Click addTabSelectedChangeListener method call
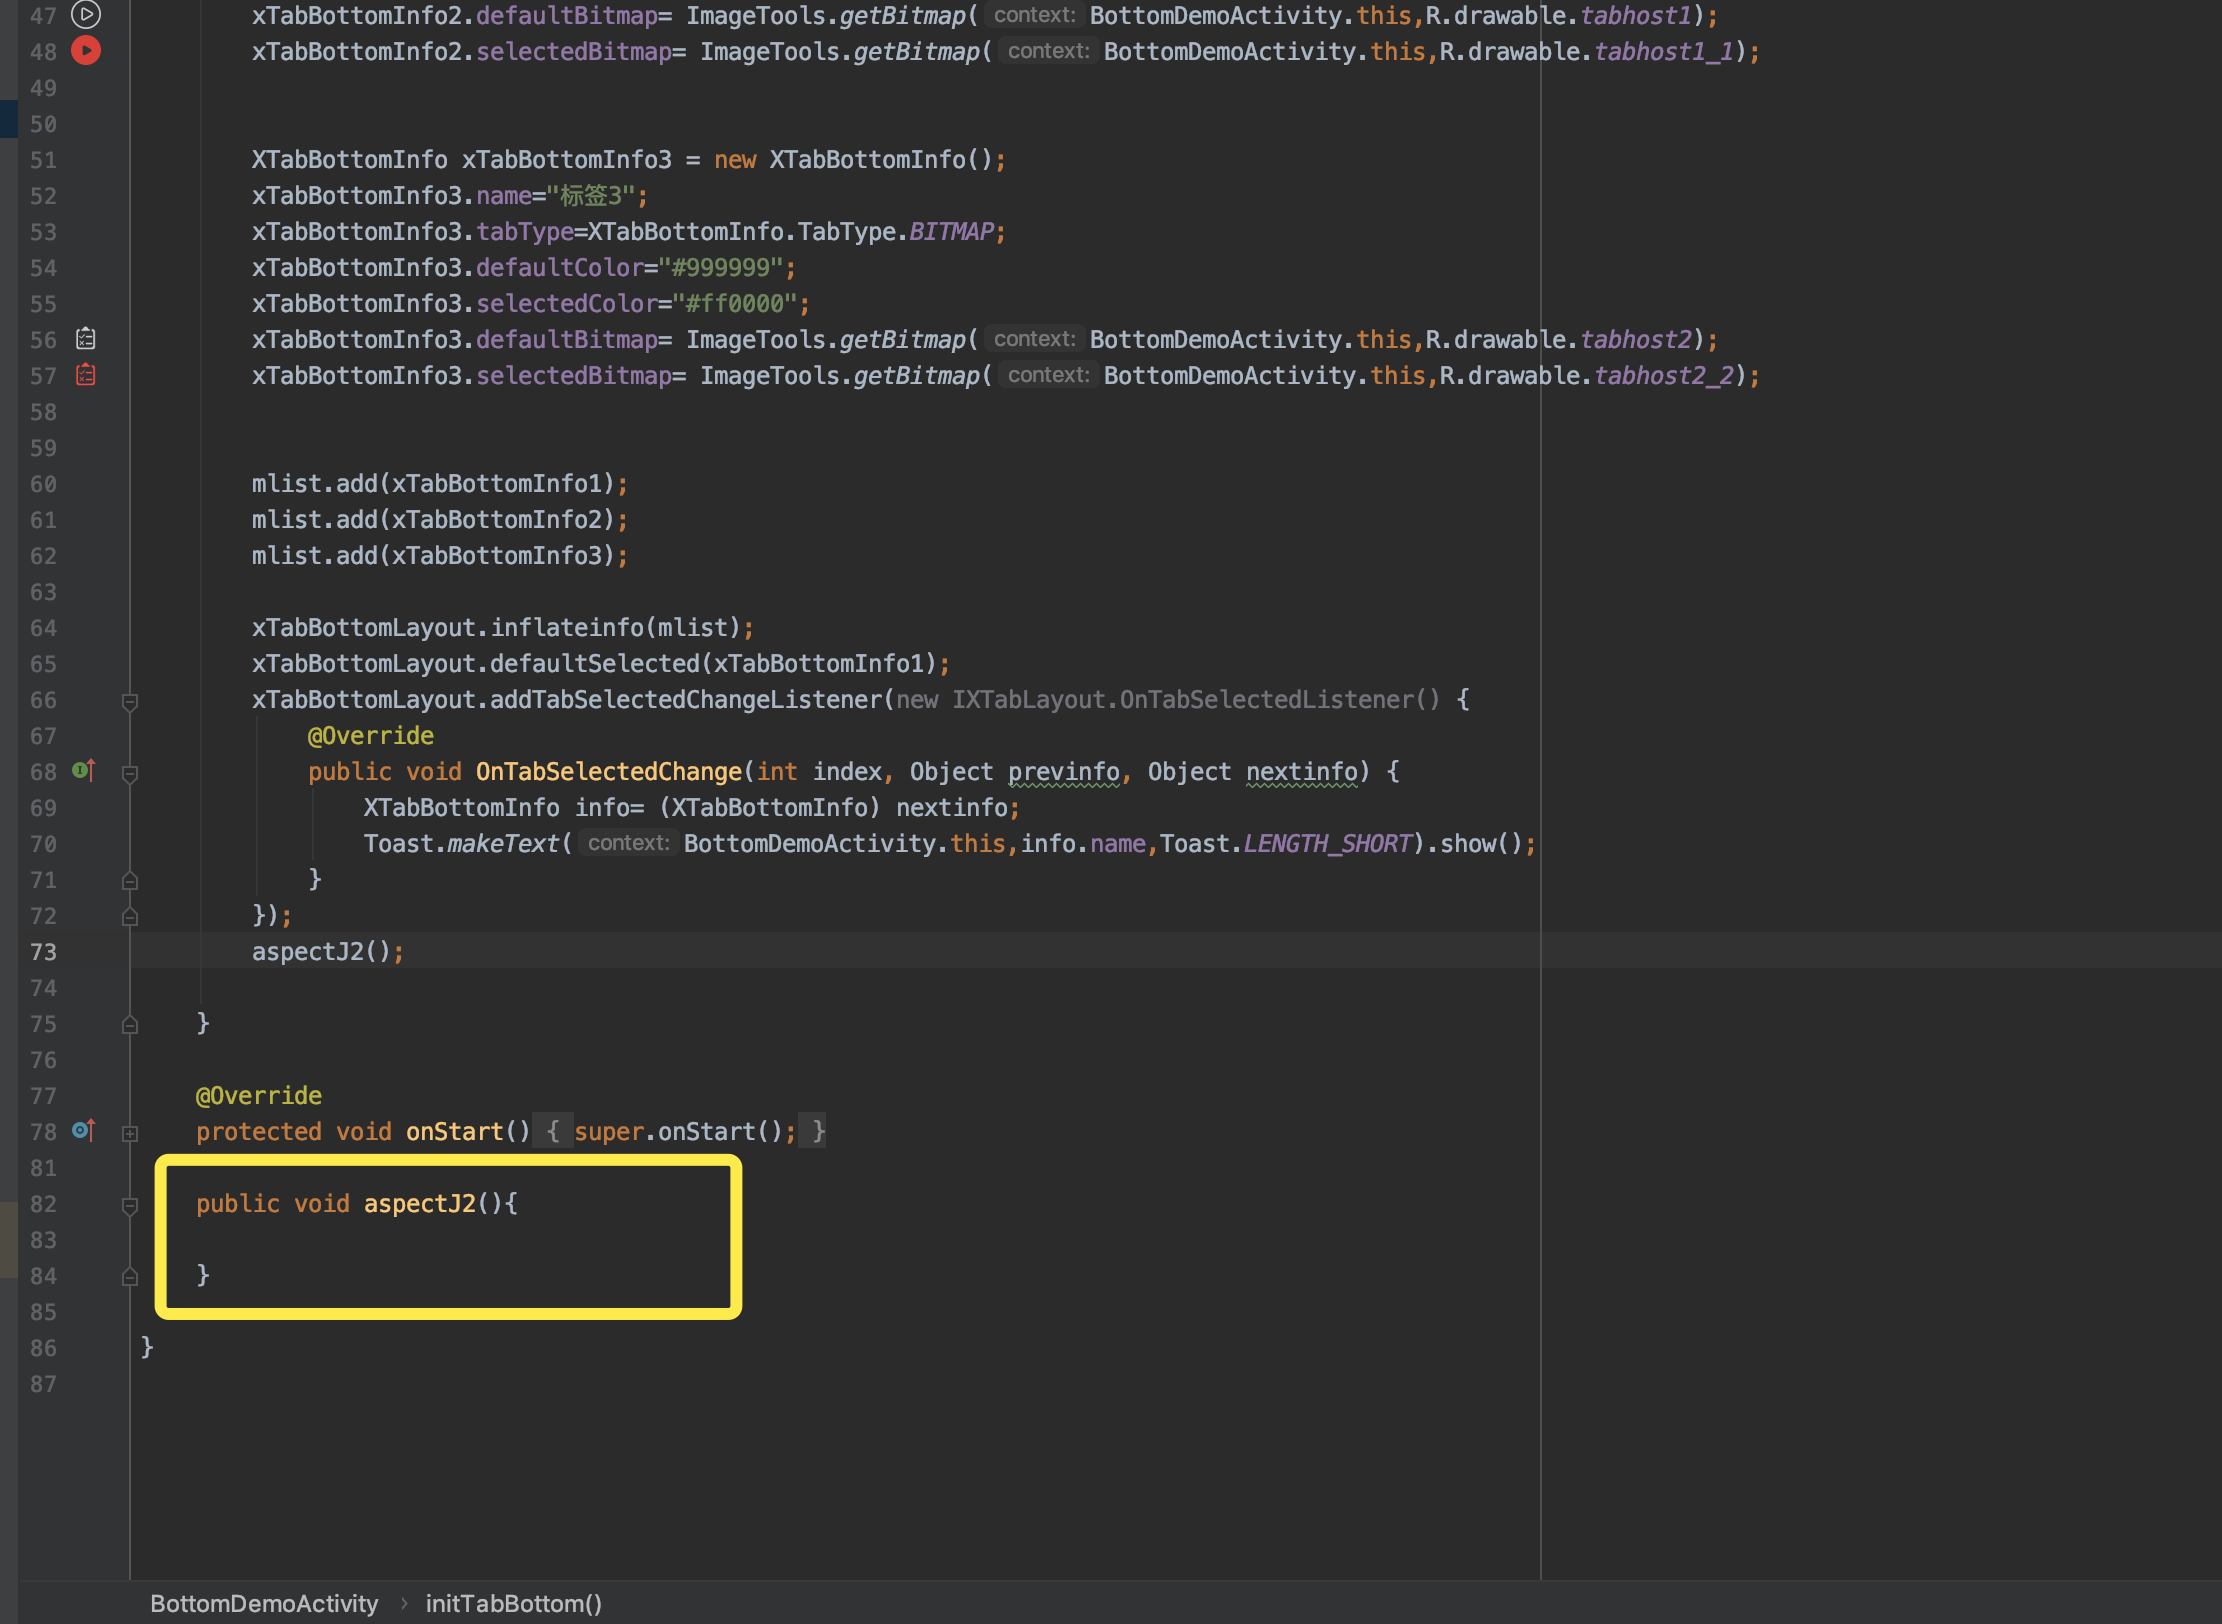 tap(685, 699)
